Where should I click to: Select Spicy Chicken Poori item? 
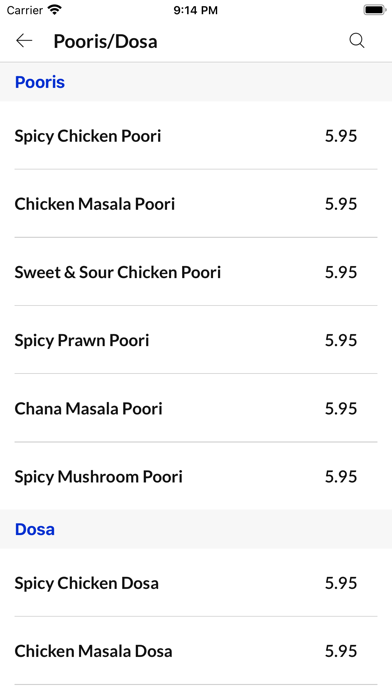coord(196,135)
